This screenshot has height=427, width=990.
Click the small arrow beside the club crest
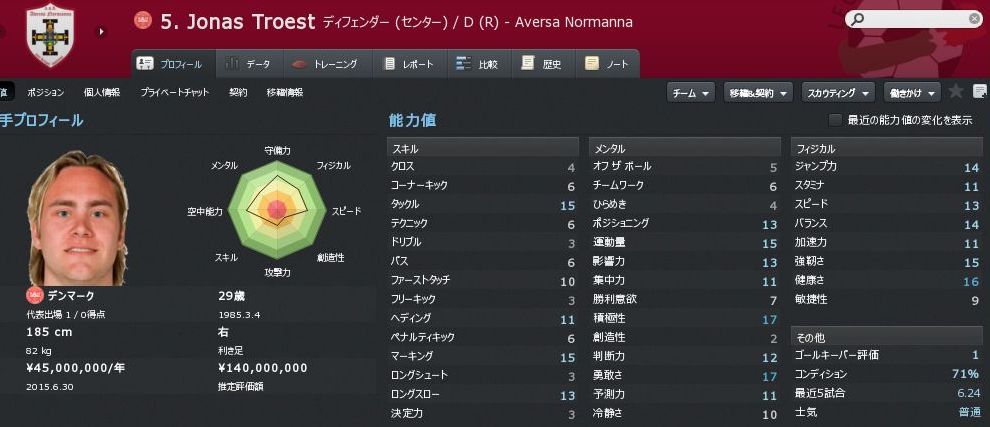click(101, 31)
